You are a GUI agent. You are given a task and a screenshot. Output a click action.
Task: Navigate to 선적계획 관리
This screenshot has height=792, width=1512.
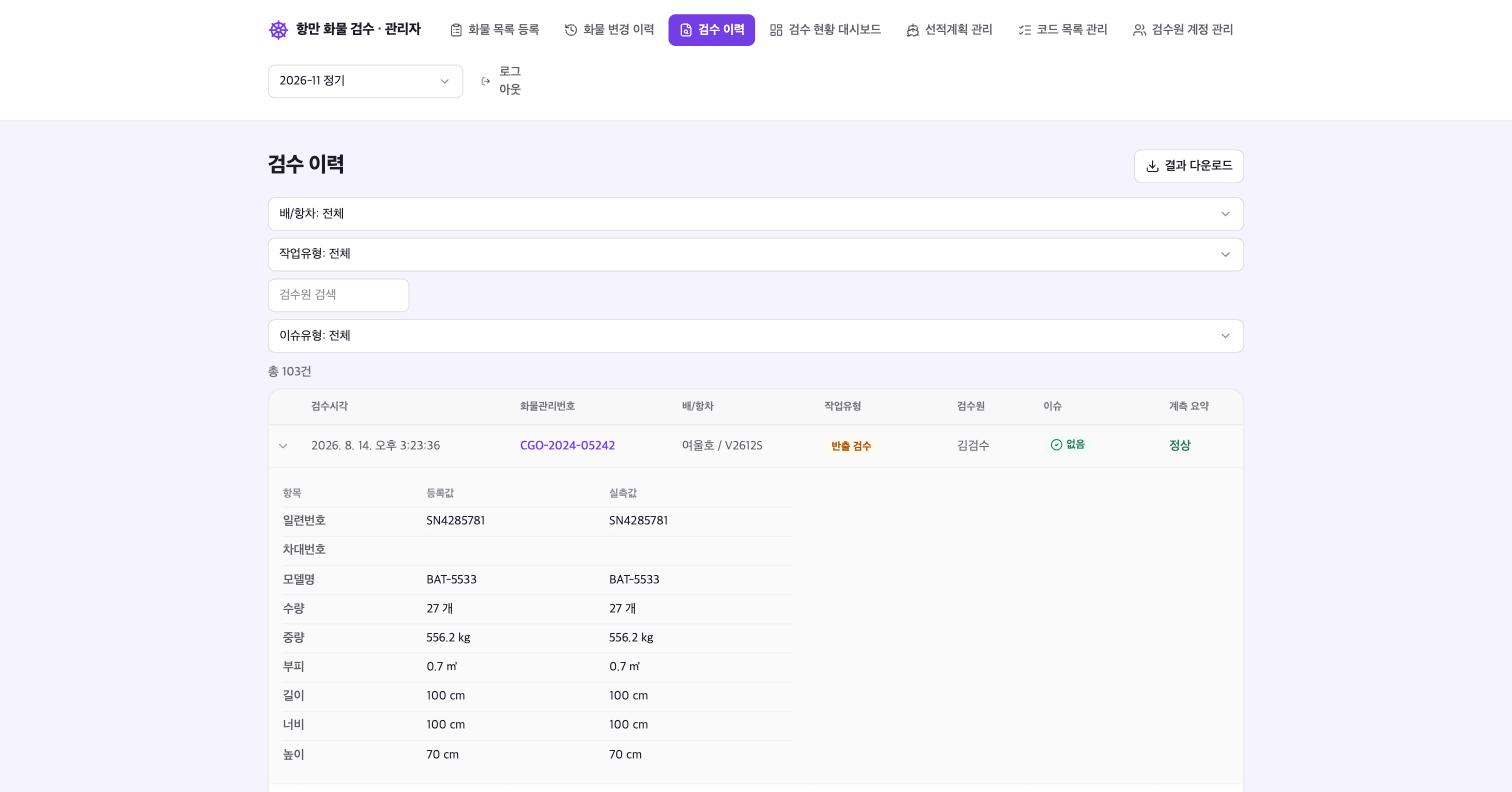pos(949,30)
